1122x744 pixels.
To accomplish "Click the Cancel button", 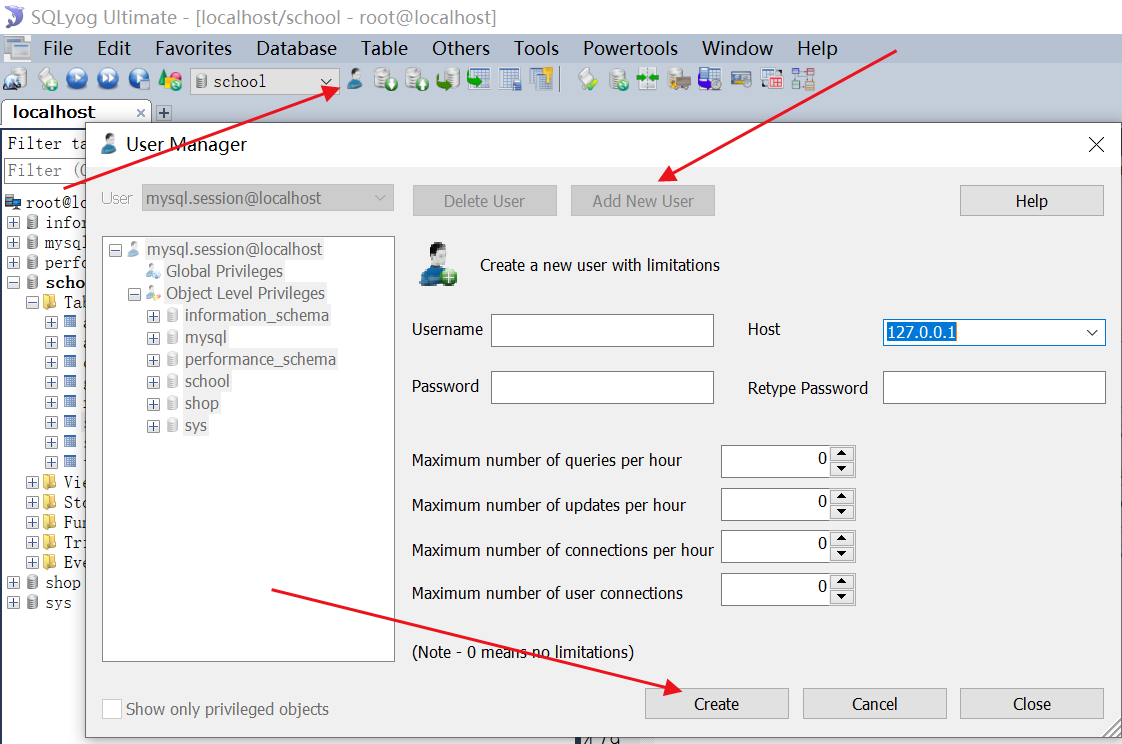I will 874,704.
